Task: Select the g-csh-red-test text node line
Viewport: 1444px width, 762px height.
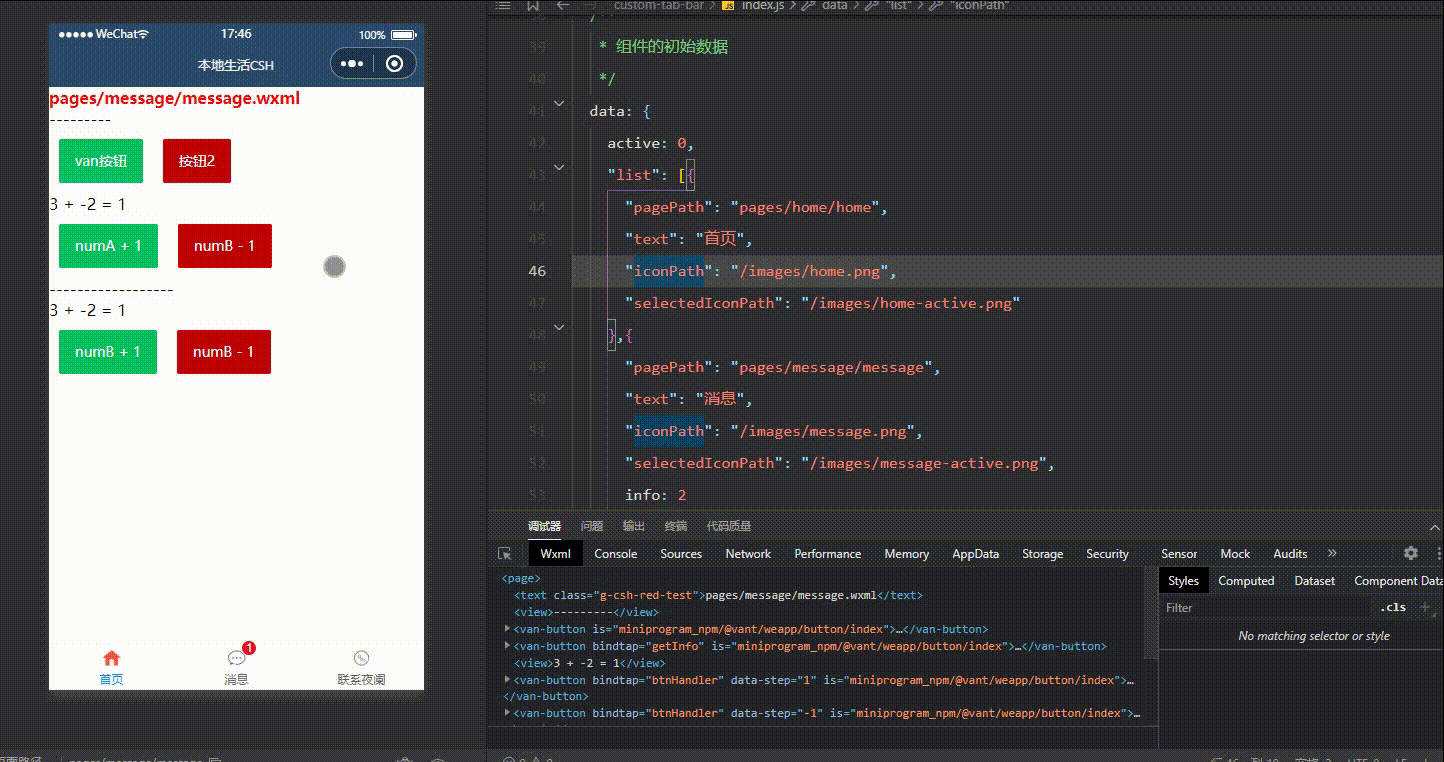Action: 718,595
